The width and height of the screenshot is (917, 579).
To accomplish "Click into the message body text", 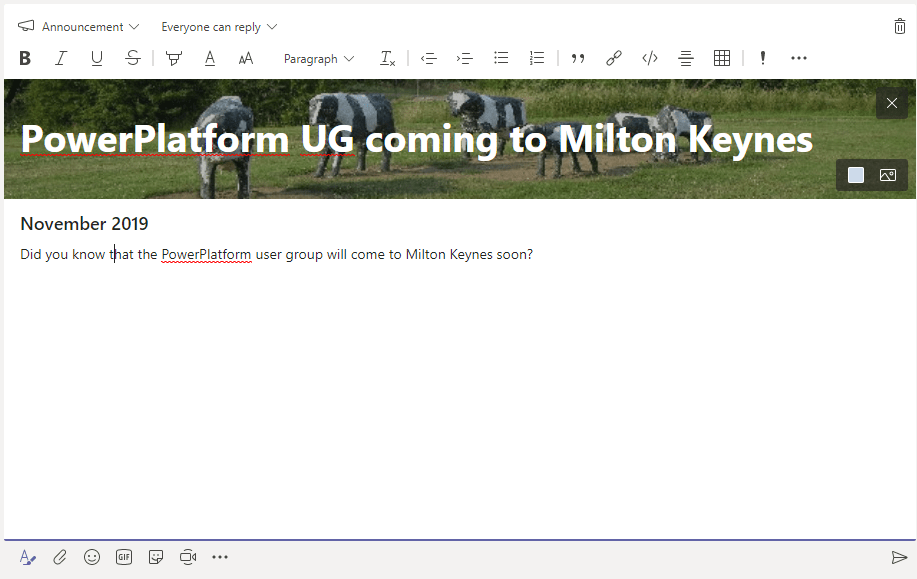I will [x=277, y=254].
